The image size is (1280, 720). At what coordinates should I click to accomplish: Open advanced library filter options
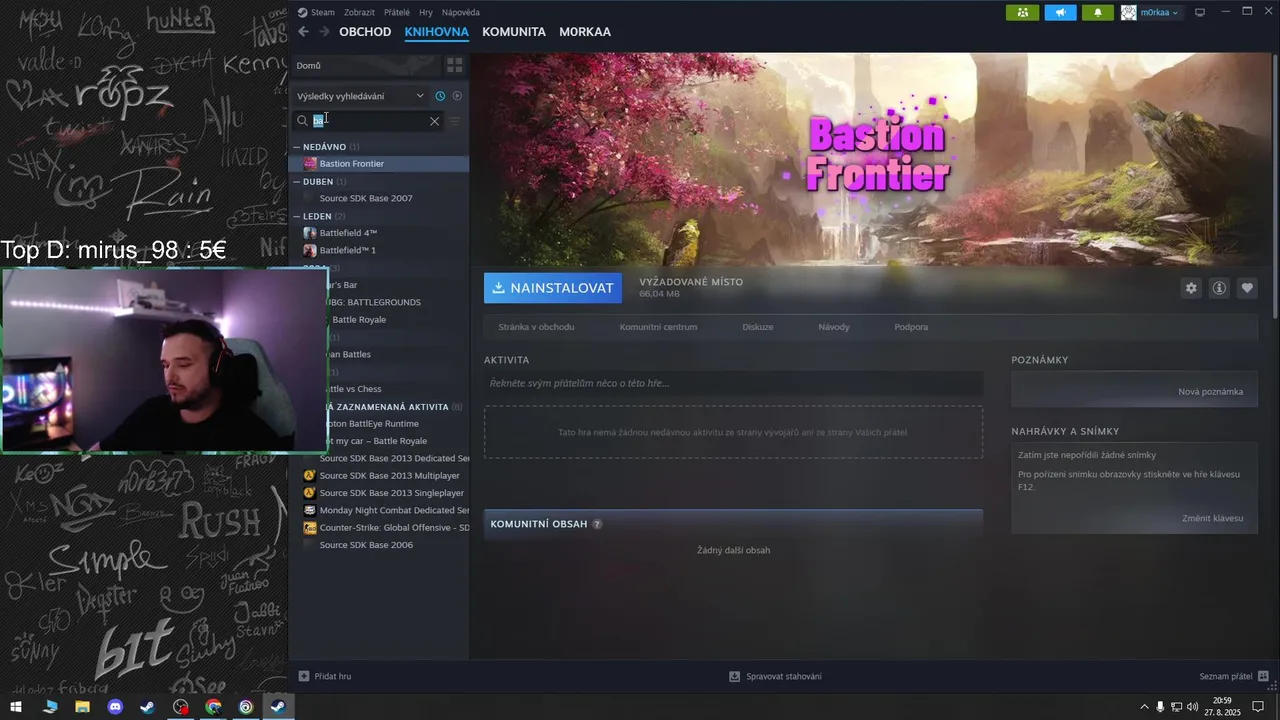pyautogui.click(x=455, y=121)
